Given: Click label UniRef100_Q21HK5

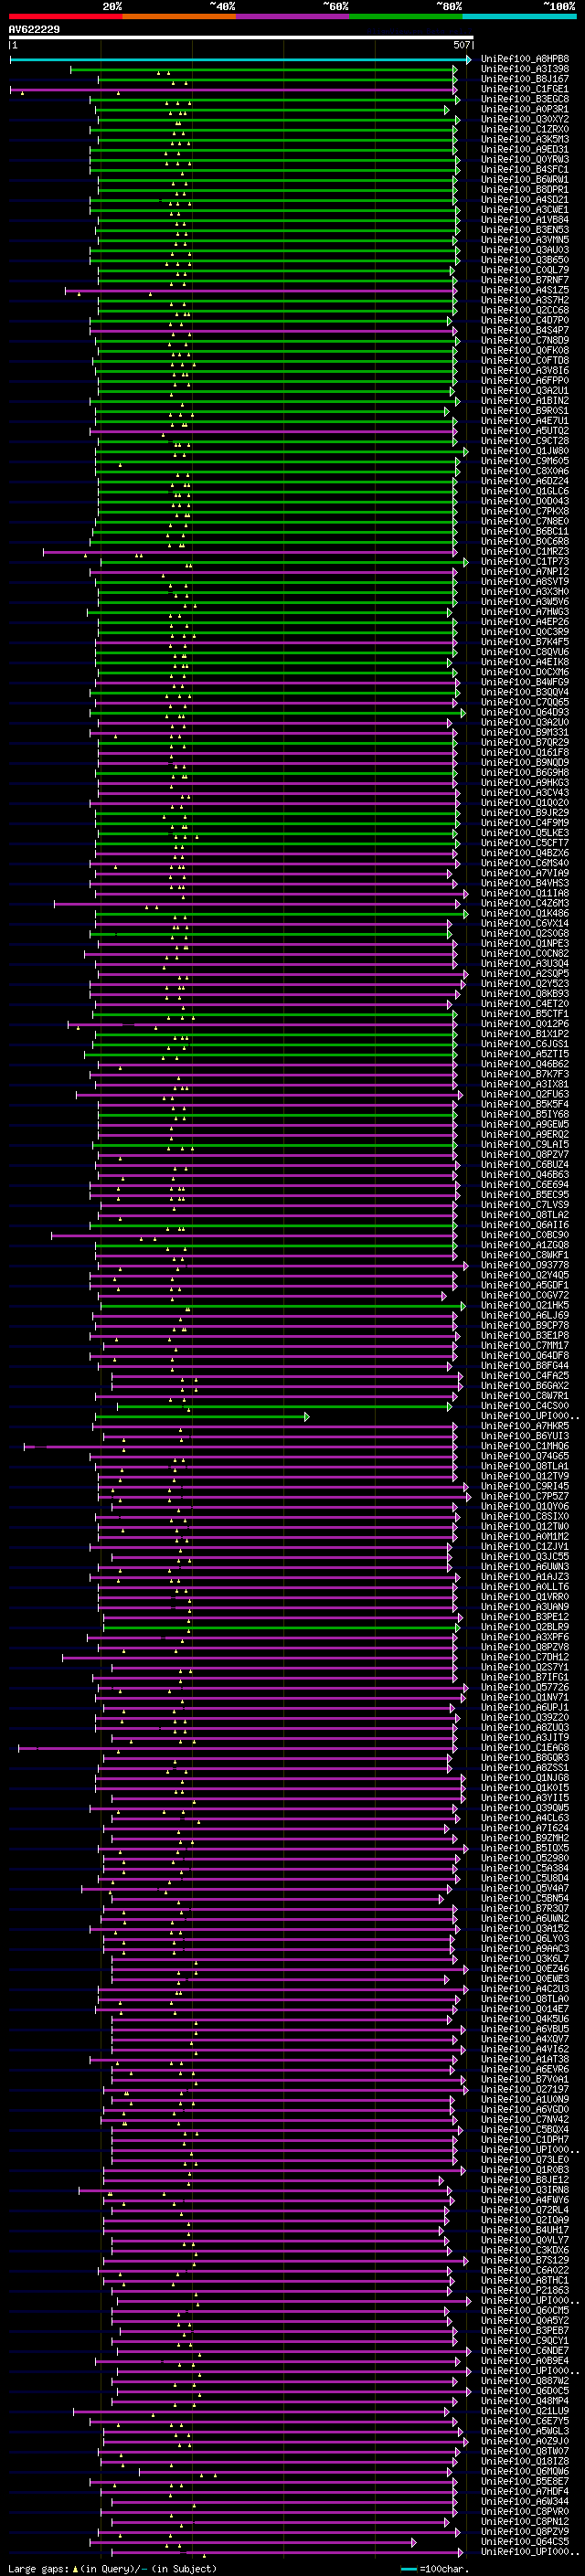Looking at the screenshot, I should pyautogui.click(x=525, y=1306).
